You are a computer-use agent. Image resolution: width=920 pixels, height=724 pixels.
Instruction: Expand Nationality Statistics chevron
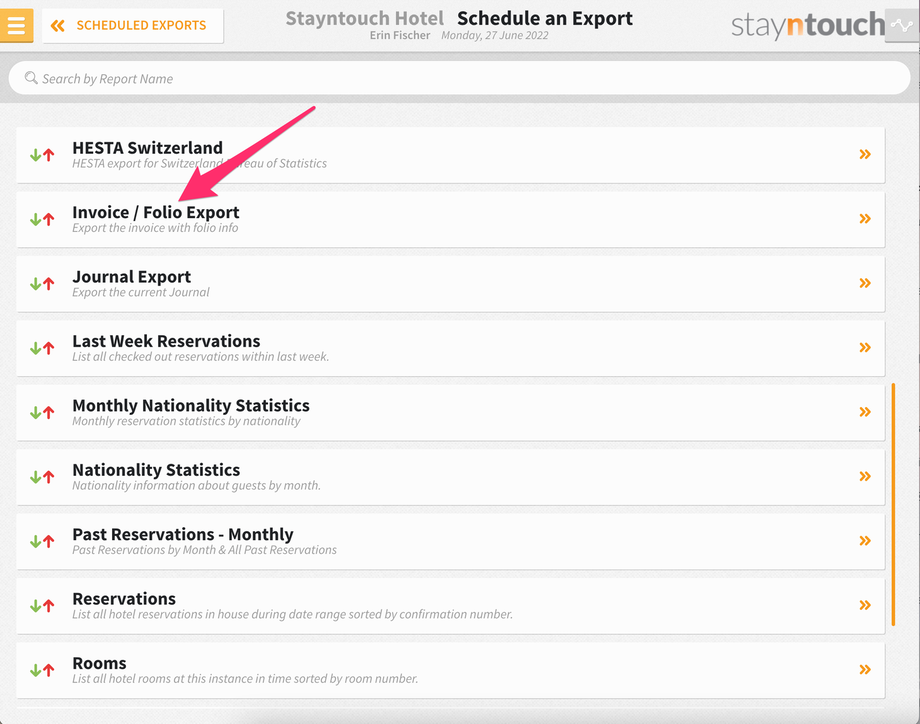tap(865, 476)
